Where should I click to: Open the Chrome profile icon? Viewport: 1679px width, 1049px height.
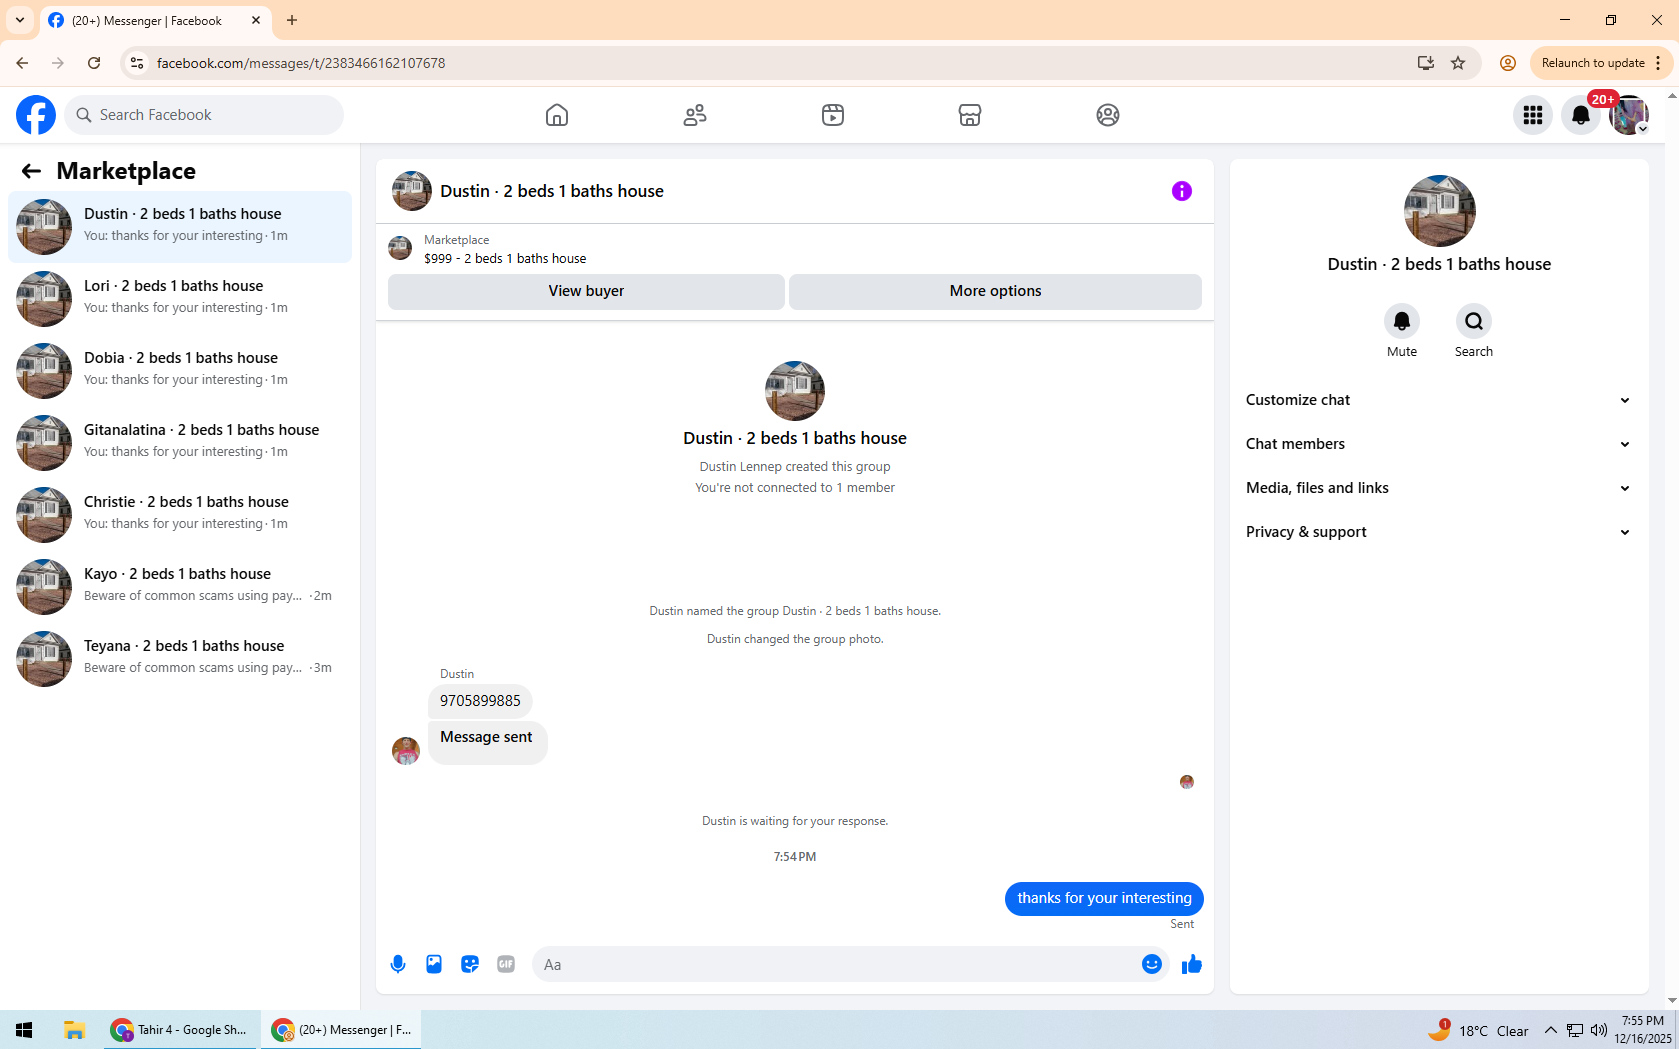pos(1508,63)
